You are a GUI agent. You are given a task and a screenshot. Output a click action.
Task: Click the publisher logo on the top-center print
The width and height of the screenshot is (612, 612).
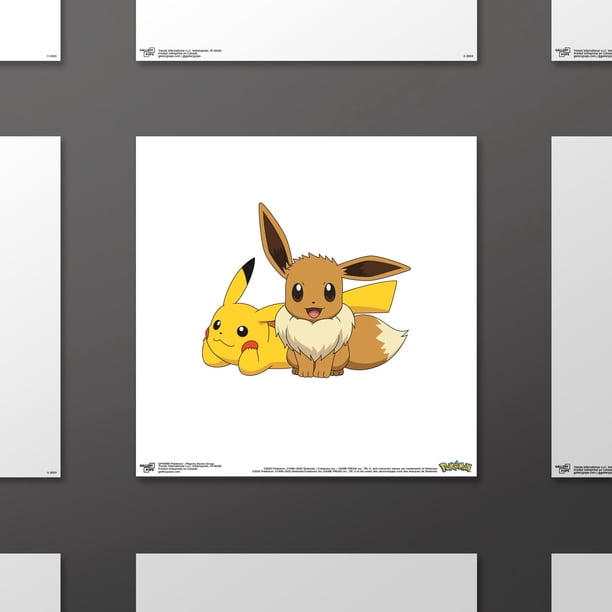[147, 52]
